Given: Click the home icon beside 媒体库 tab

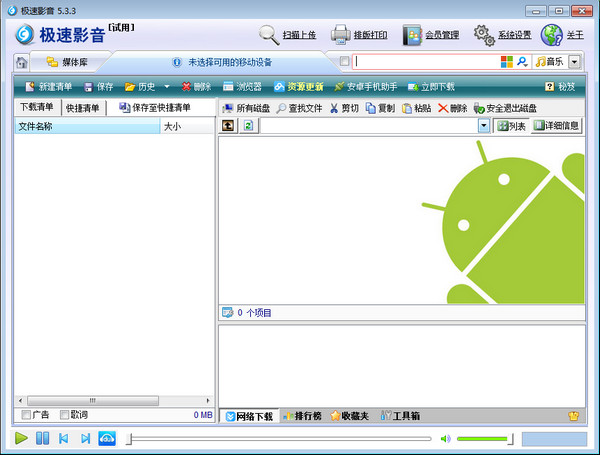Looking at the screenshot, I should (x=21, y=62).
